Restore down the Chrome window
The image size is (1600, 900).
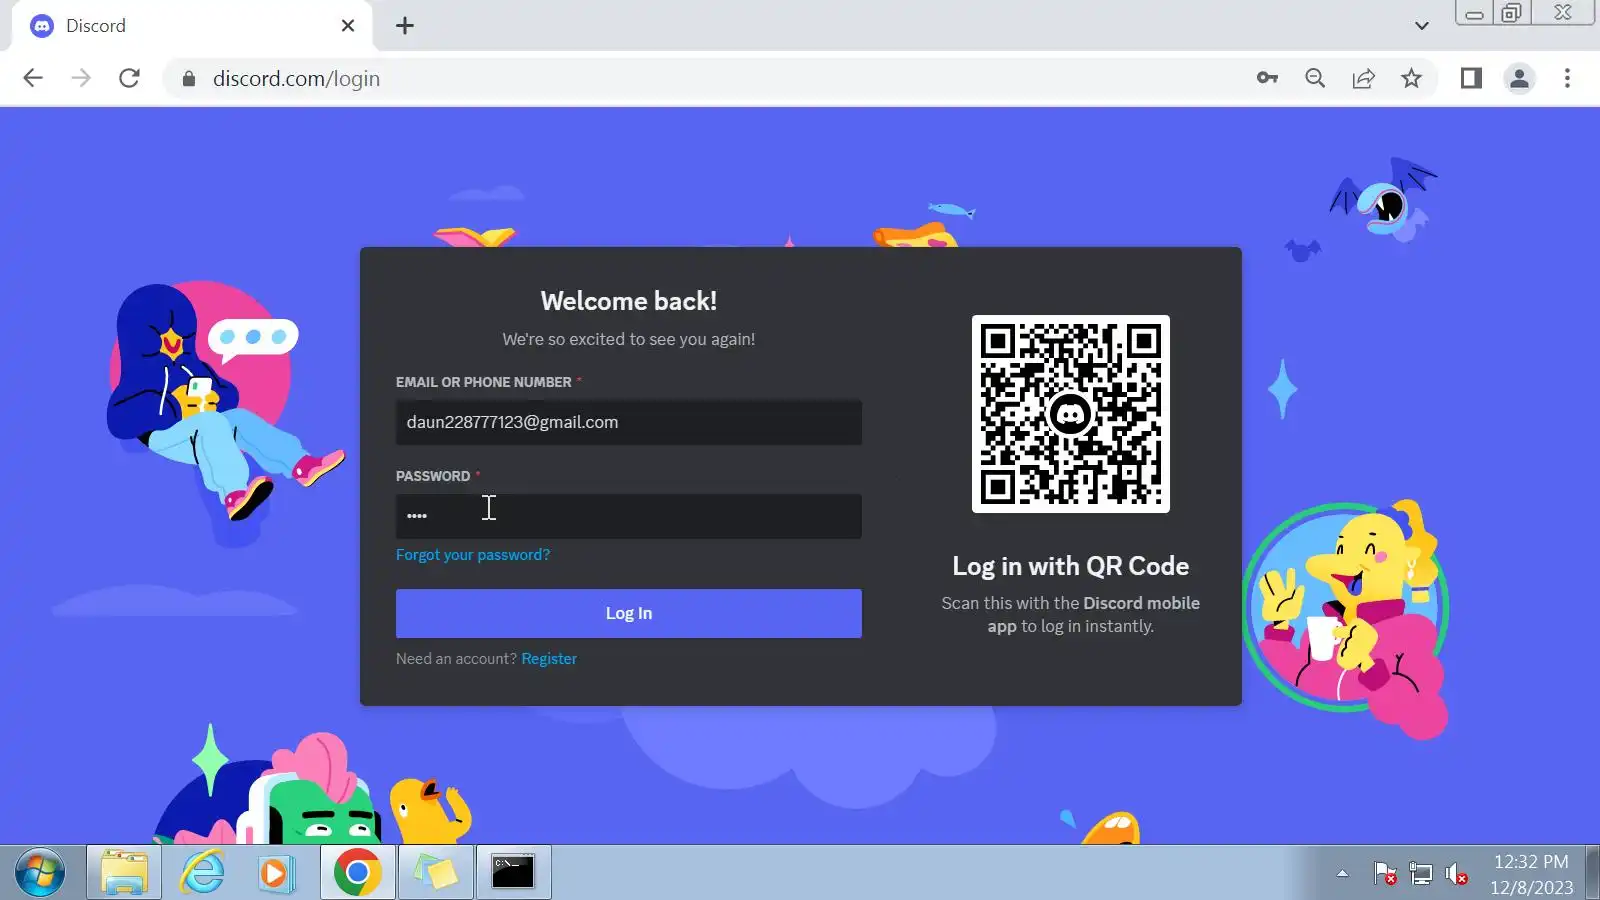point(1512,13)
